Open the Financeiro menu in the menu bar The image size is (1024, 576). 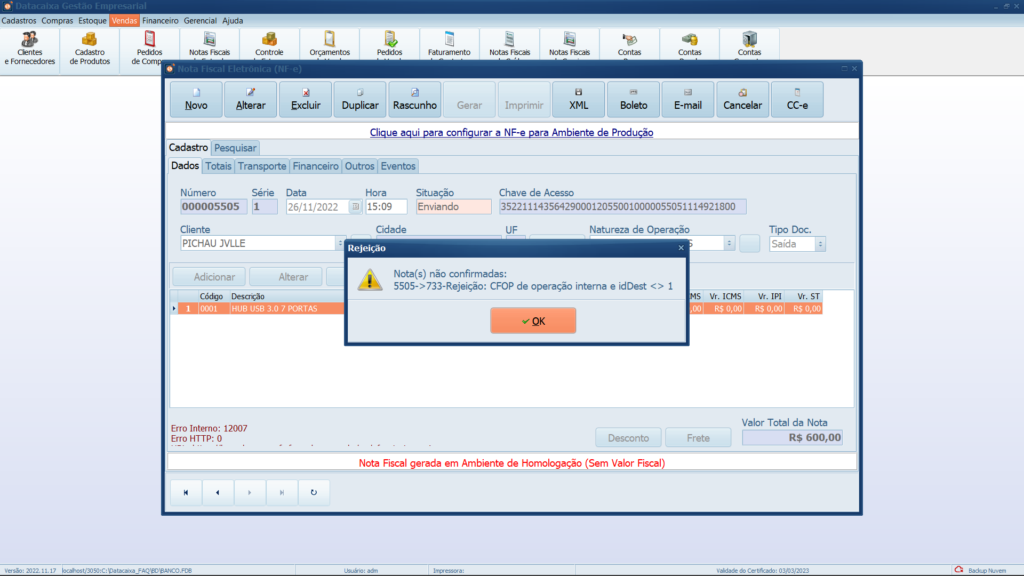point(160,20)
